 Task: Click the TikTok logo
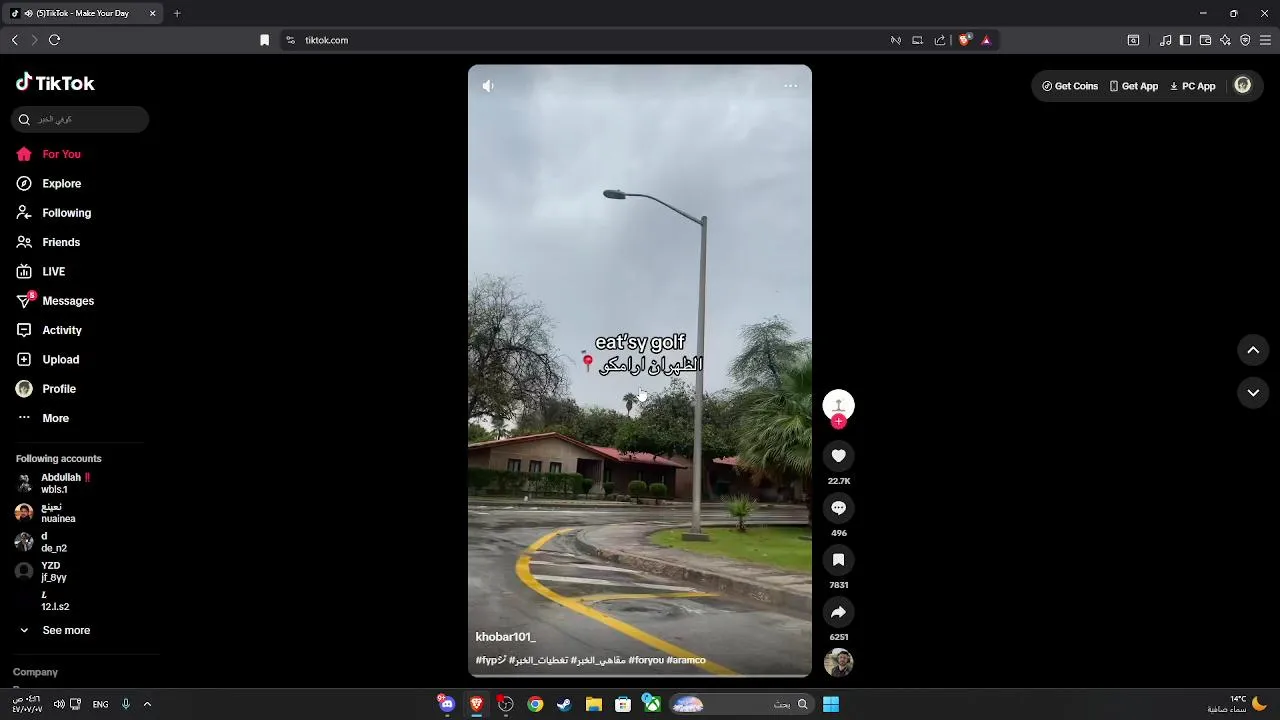click(55, 83)
